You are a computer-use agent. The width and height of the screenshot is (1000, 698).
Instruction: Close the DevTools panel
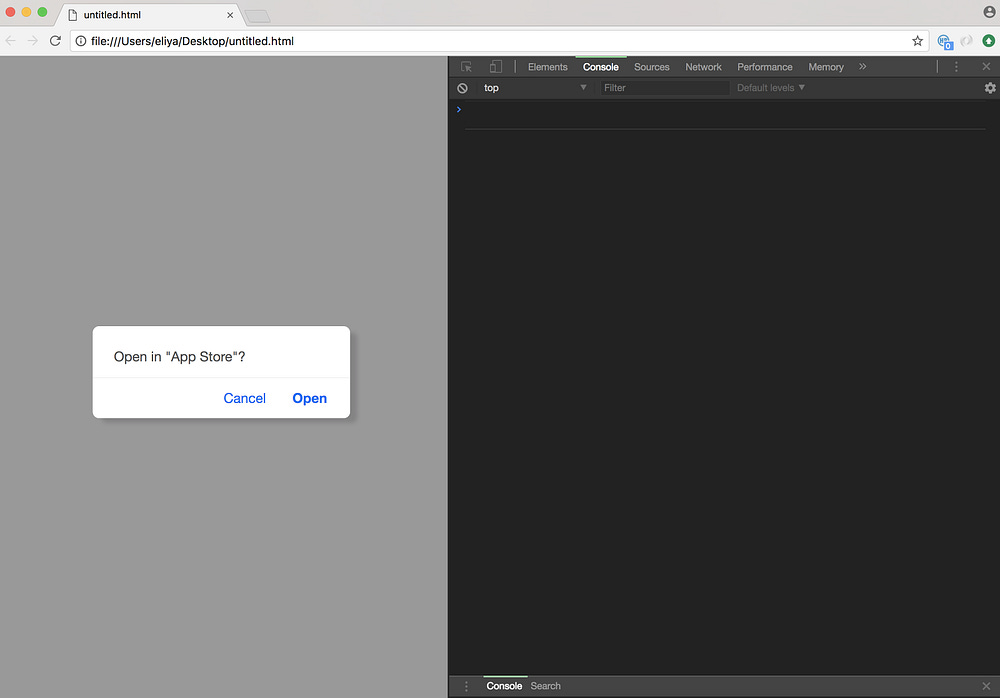(x=986, y=66)
